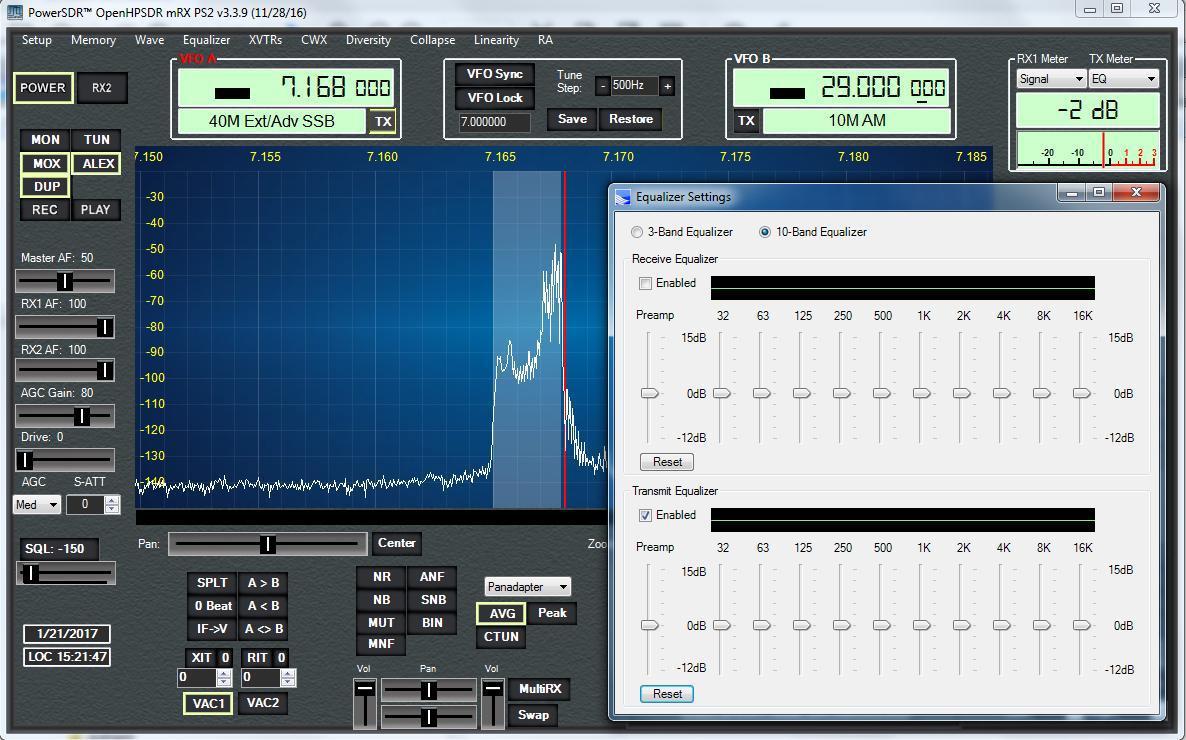1186x740 pixels.
Task: Enable the Receive Equalizer checkbox
Action: 645,283
